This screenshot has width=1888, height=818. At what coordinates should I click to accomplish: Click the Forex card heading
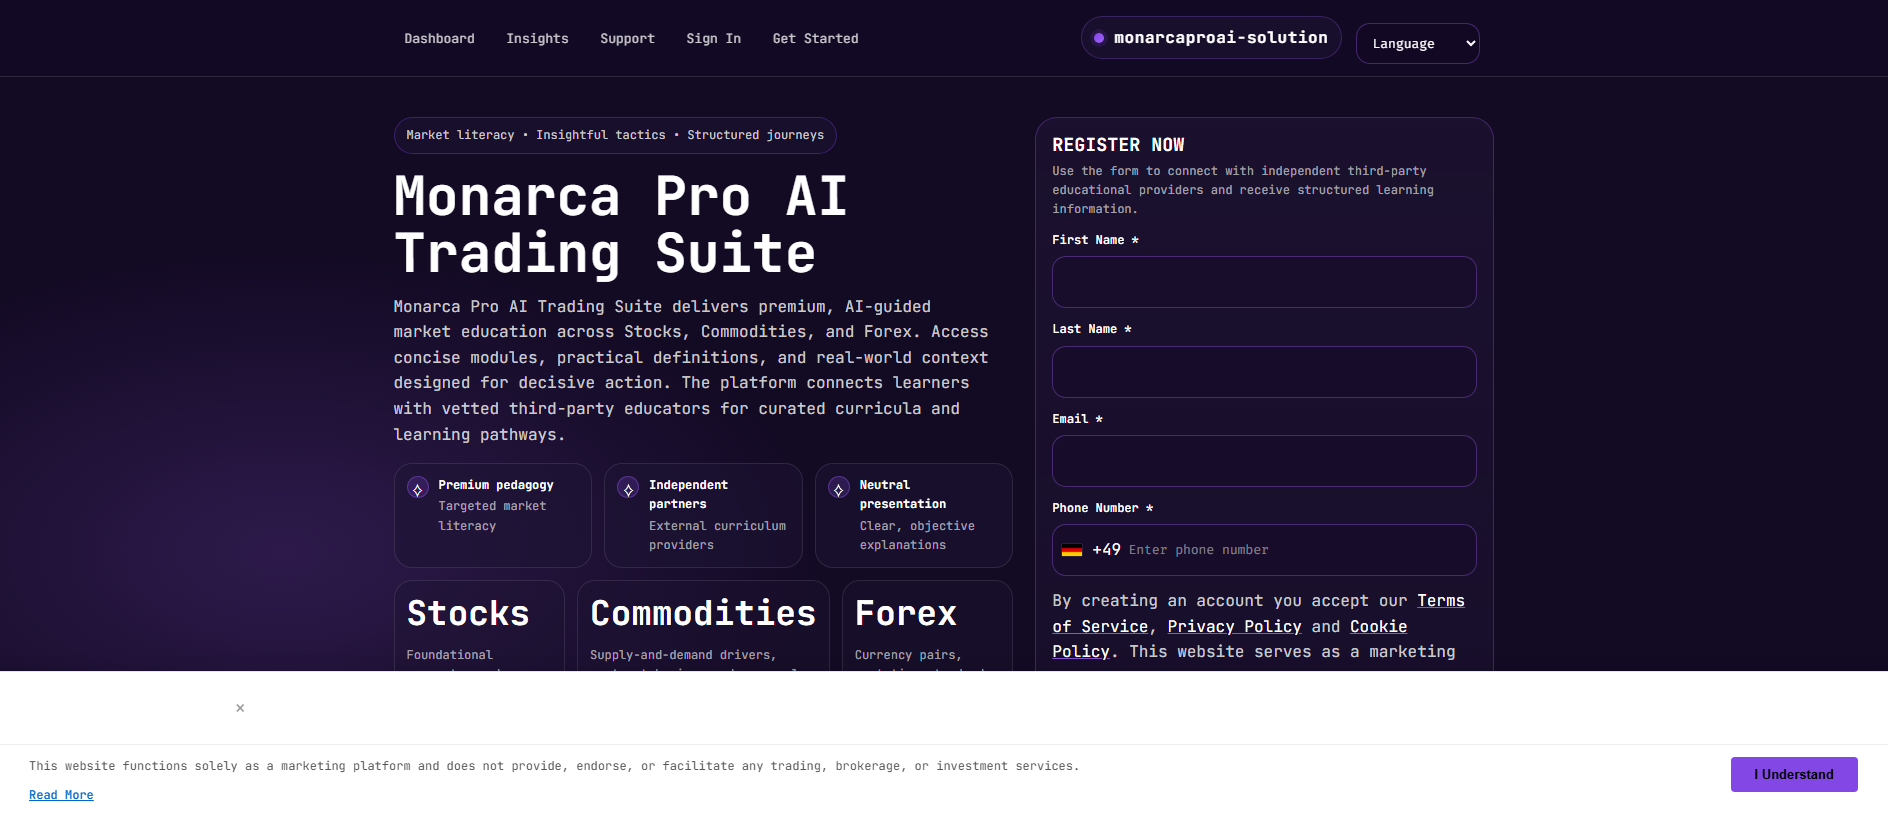point(906,613)
